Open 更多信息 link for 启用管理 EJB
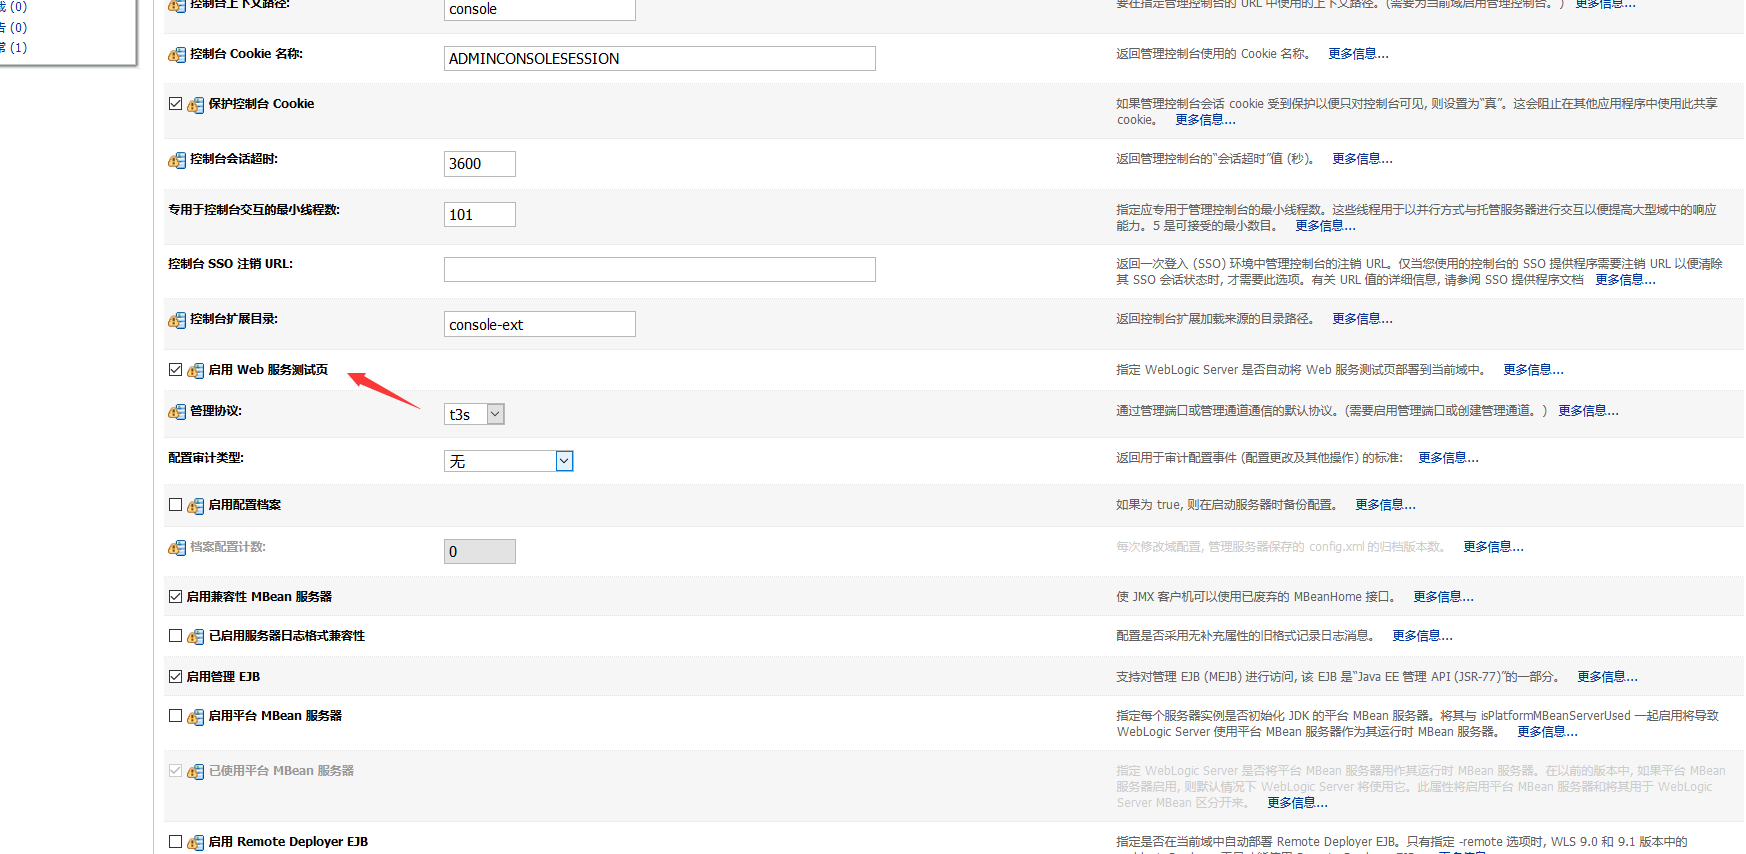This screenshot has height=854, width=1746. [1607, 677]
